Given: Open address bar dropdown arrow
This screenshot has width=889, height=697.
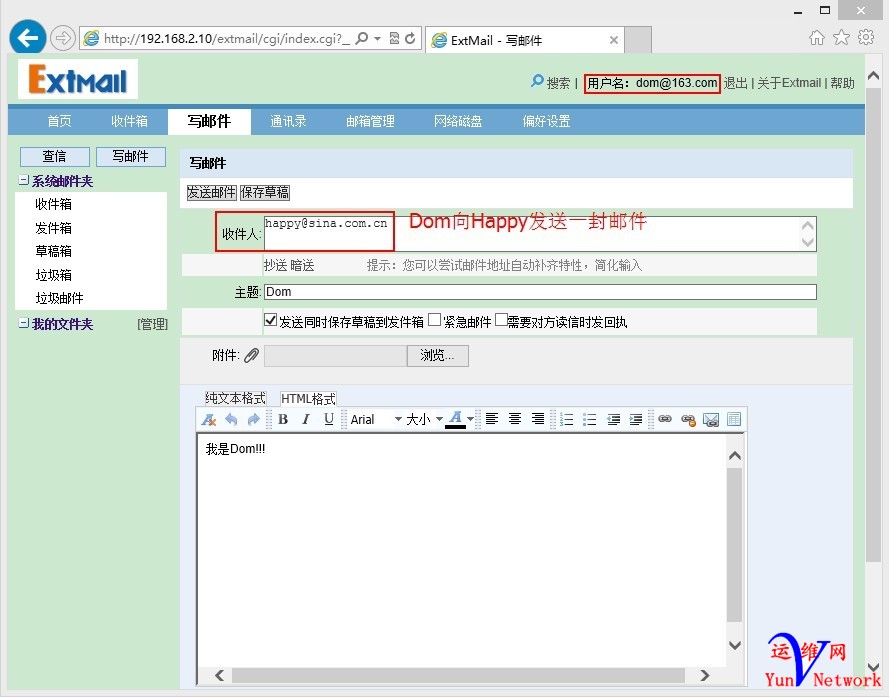Looking at the screenshot, I should click(x=377, y=39).
